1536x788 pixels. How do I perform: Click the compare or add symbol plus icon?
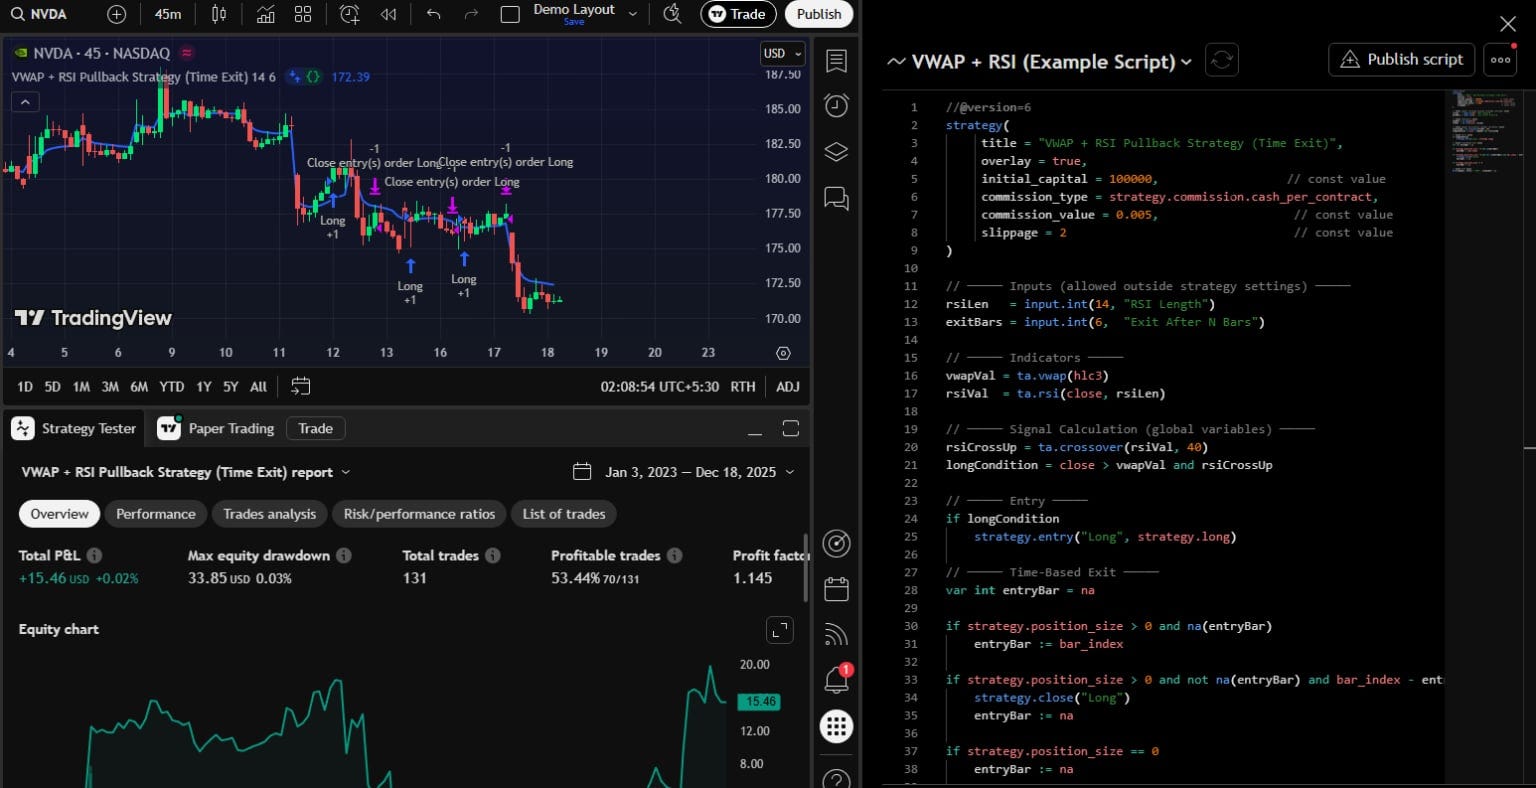[x=116, y=14]
